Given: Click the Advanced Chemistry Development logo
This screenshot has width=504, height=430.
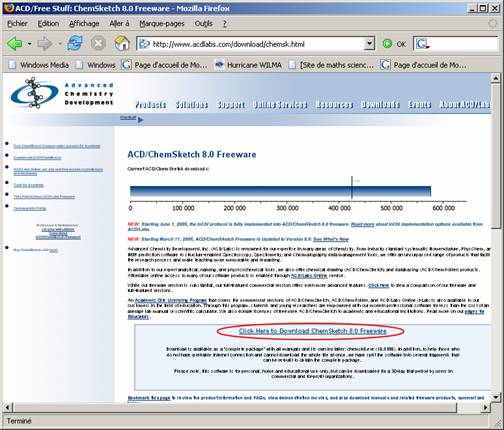Looking at the screenshot, I should click(62, 93).
